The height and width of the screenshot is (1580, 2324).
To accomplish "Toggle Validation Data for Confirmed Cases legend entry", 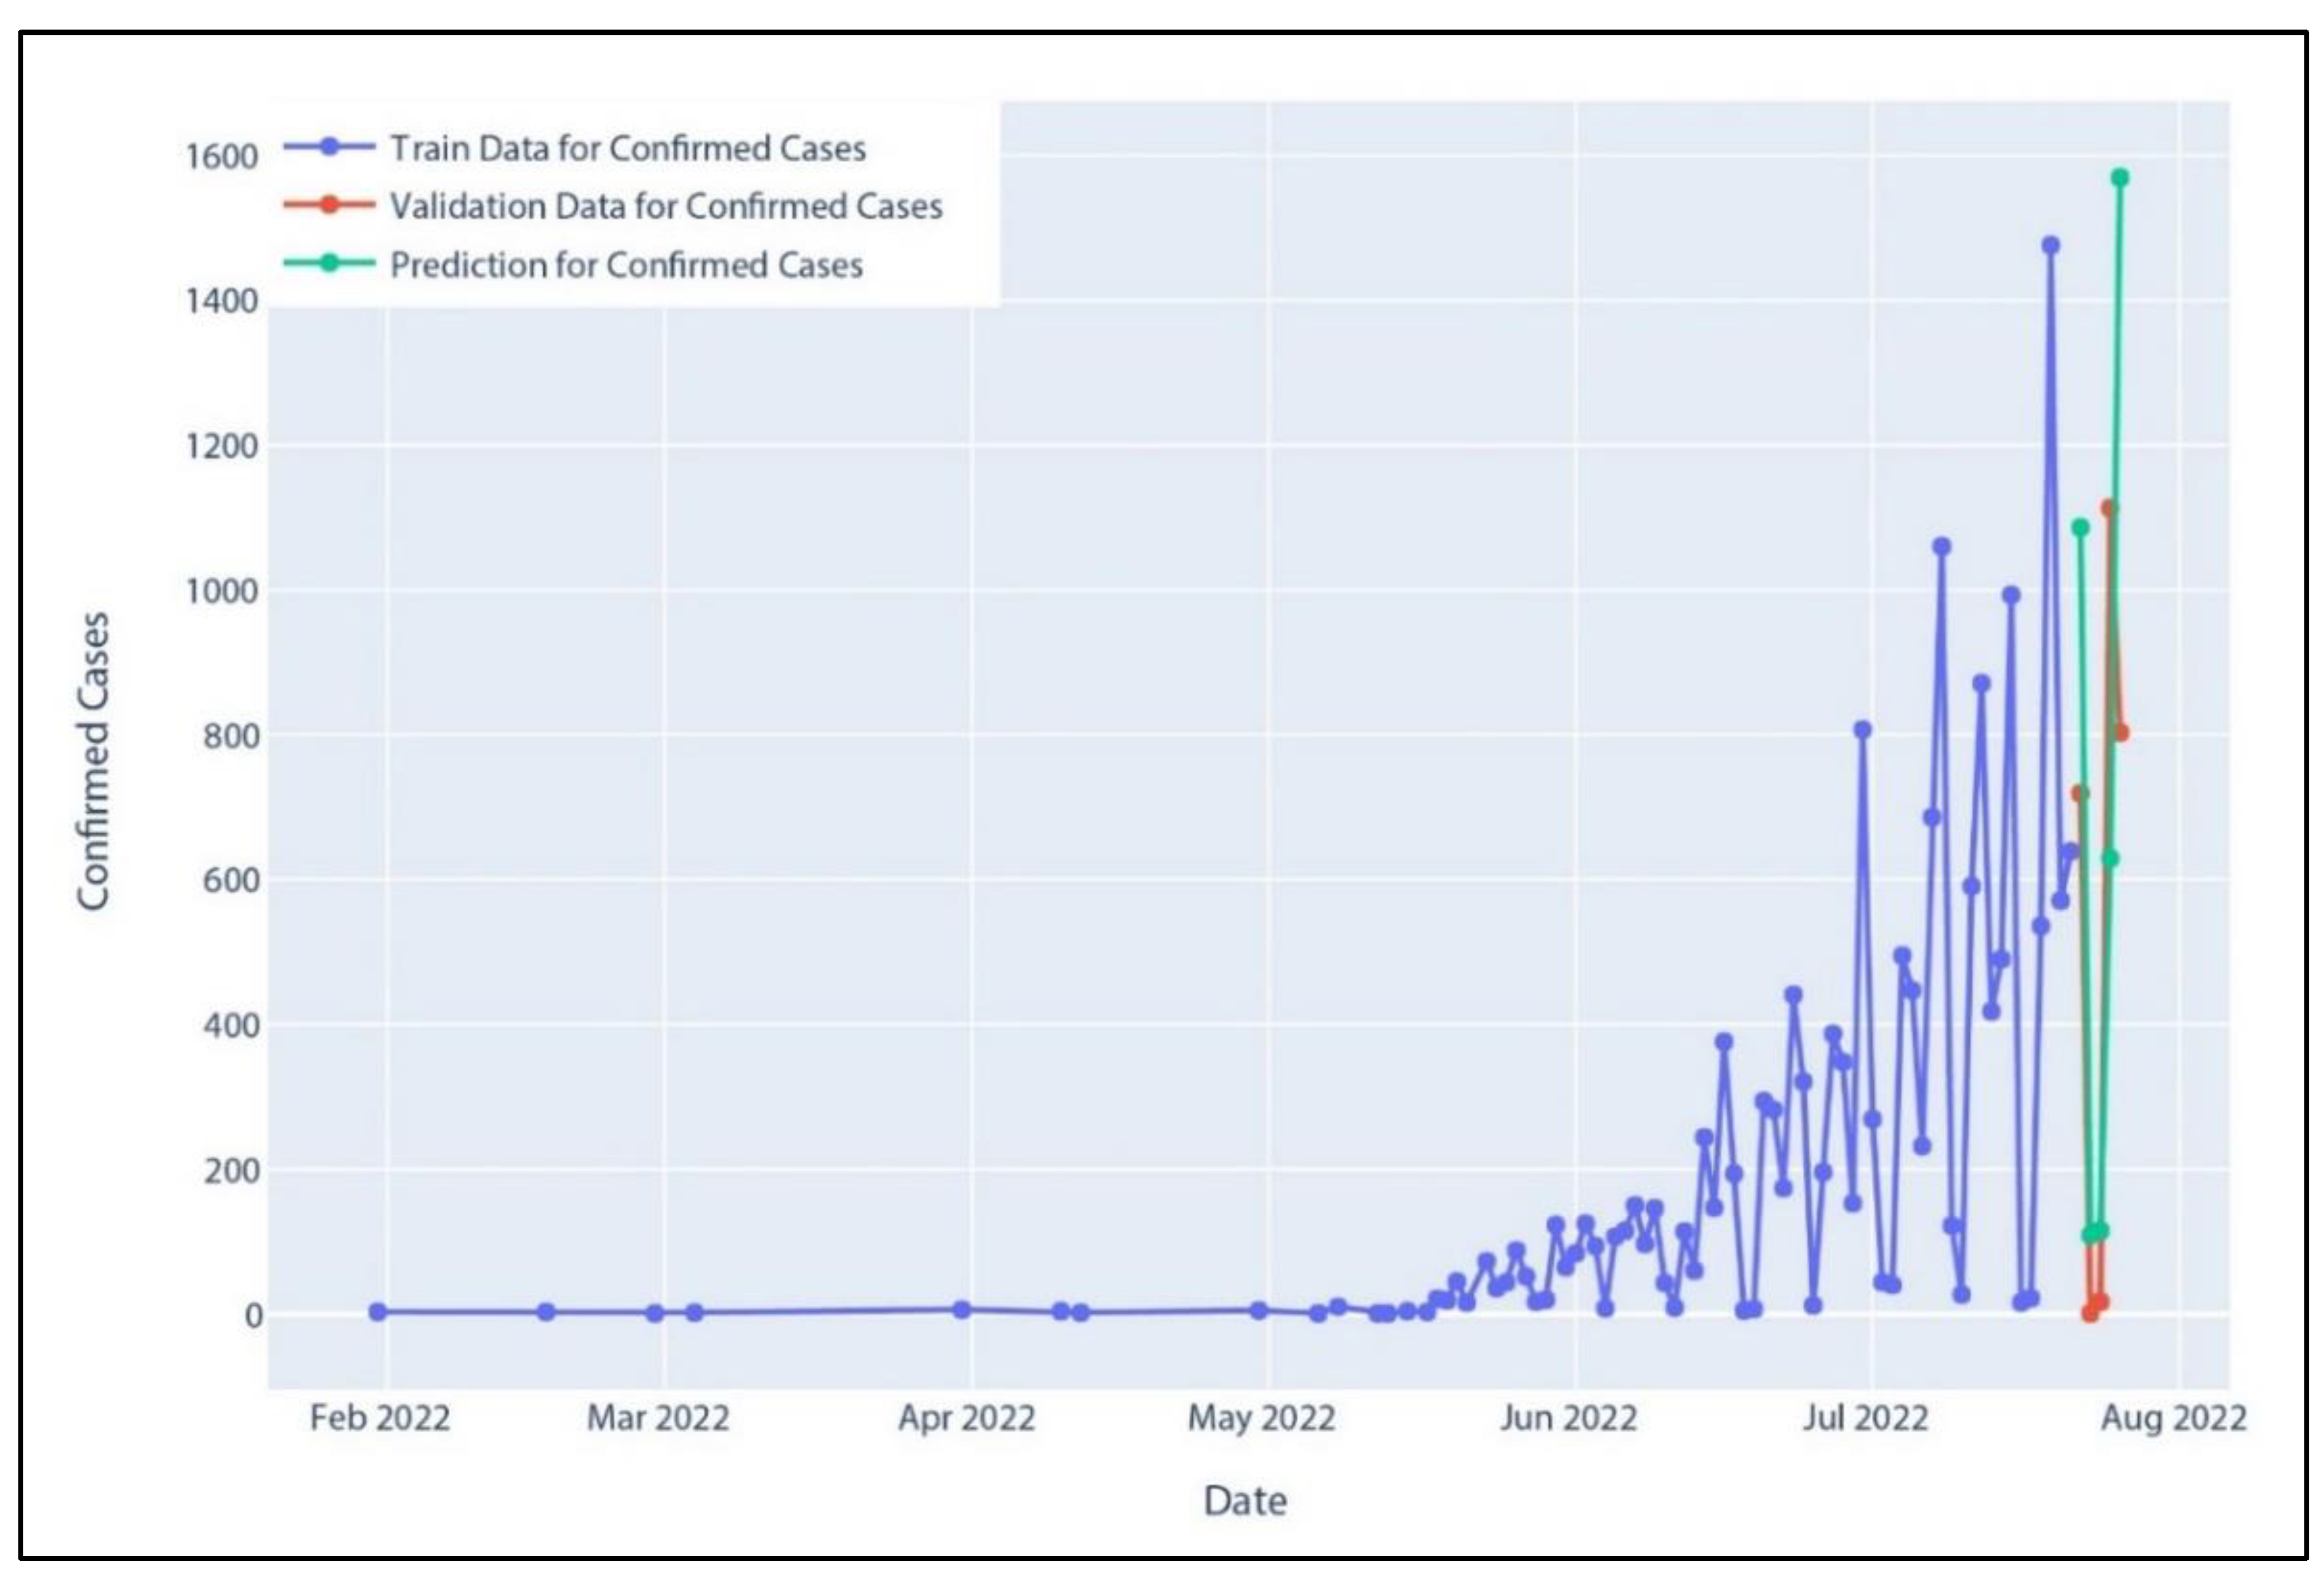I will click(x=665, y=206).
